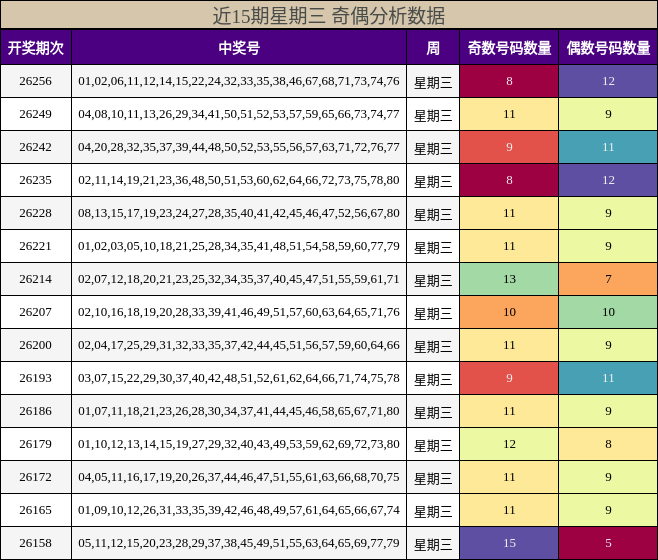Viewport: 658px width, 560px height.
Task: Click winning numbers of period 26207
Action: tap(239, 312)
